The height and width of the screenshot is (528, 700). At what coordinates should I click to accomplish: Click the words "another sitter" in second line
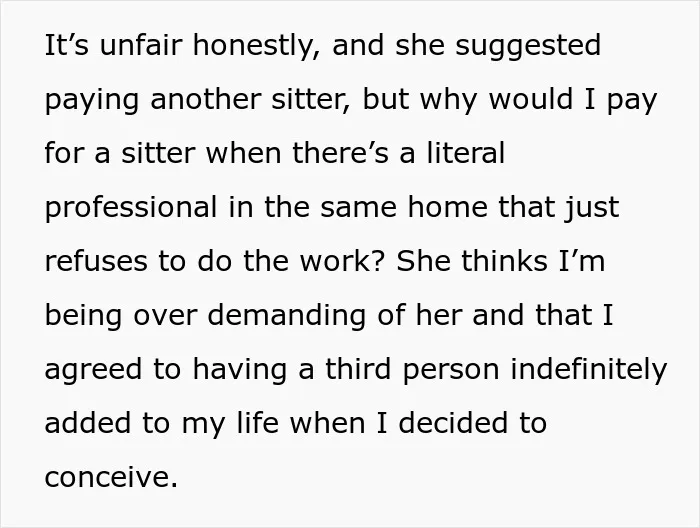coord(249,100)
